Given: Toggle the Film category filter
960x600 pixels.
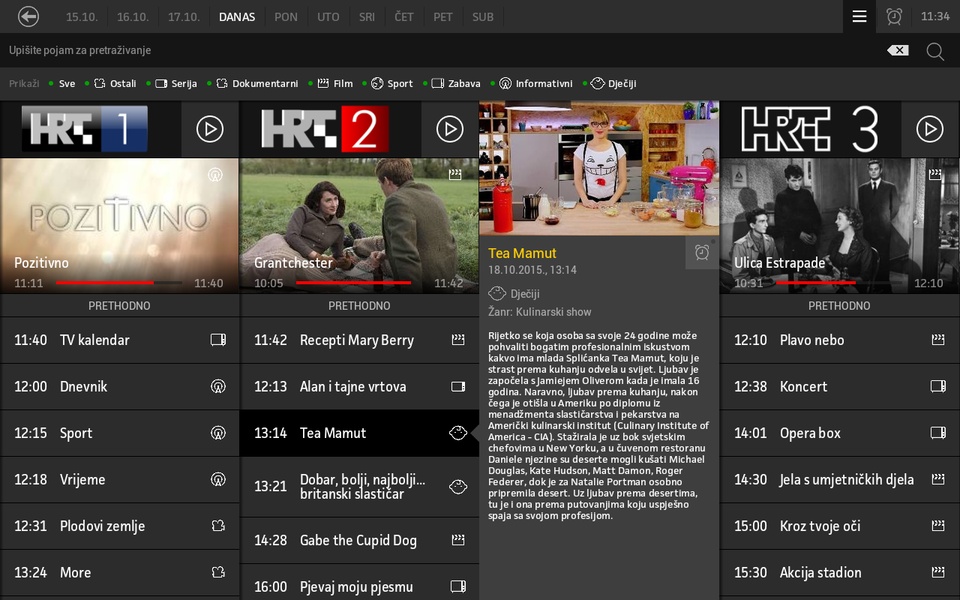Looking at the screenshot, I should pyautogui.click(x=331, y=83).
